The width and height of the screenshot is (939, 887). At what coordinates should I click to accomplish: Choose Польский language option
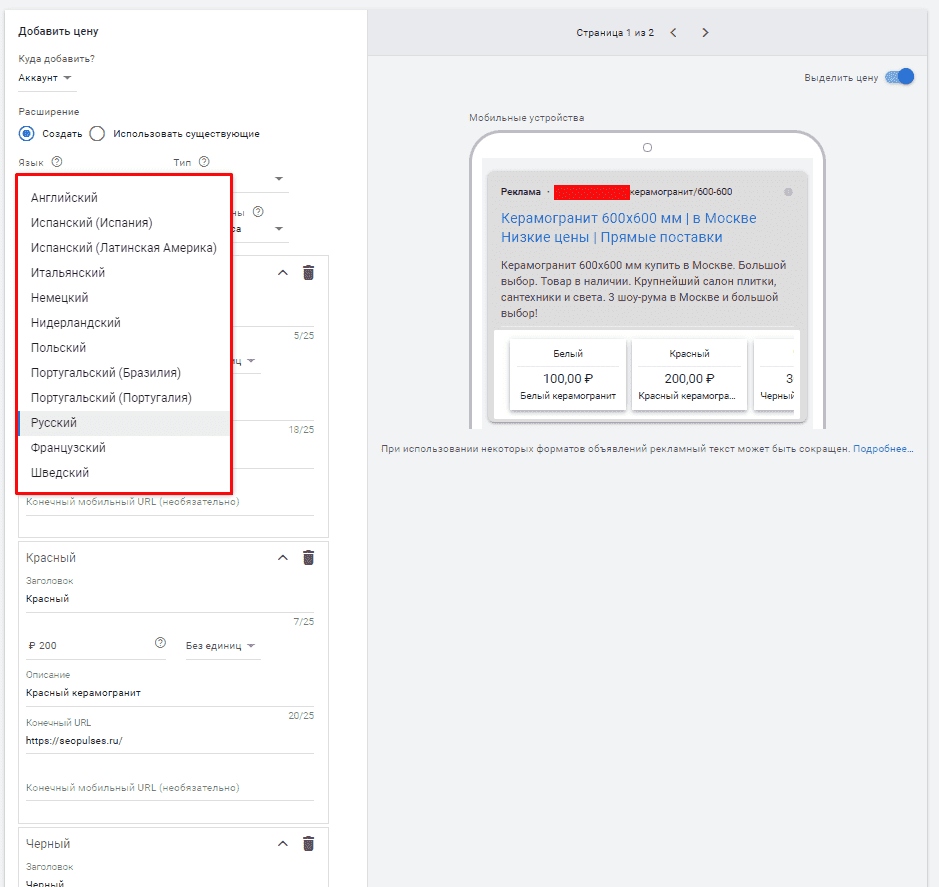click(124, 348)
